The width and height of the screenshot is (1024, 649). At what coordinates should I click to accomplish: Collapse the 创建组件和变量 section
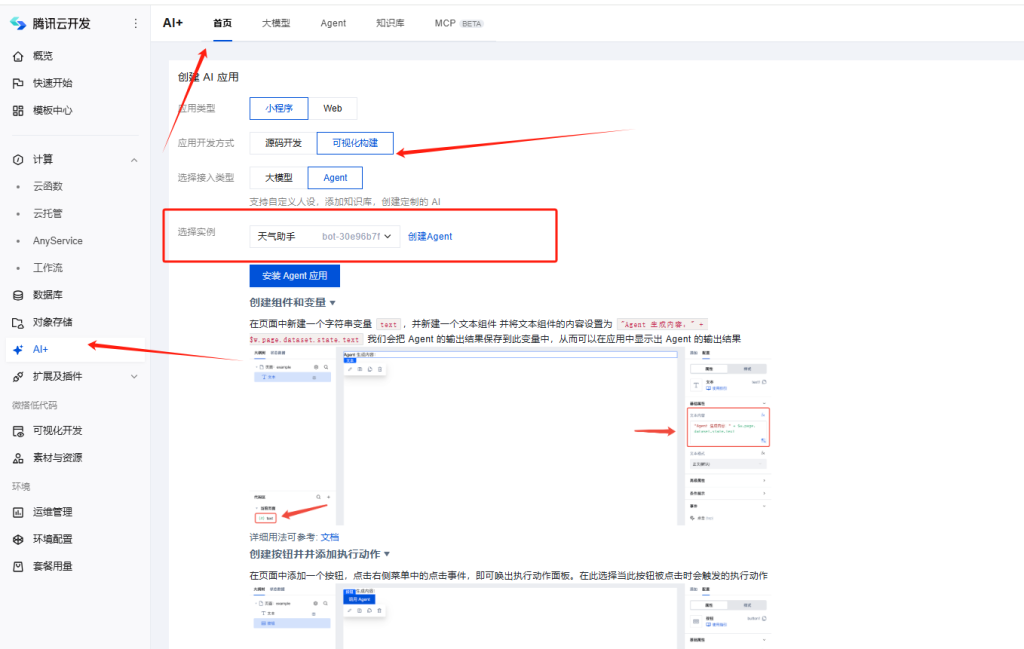click(332, 303)
